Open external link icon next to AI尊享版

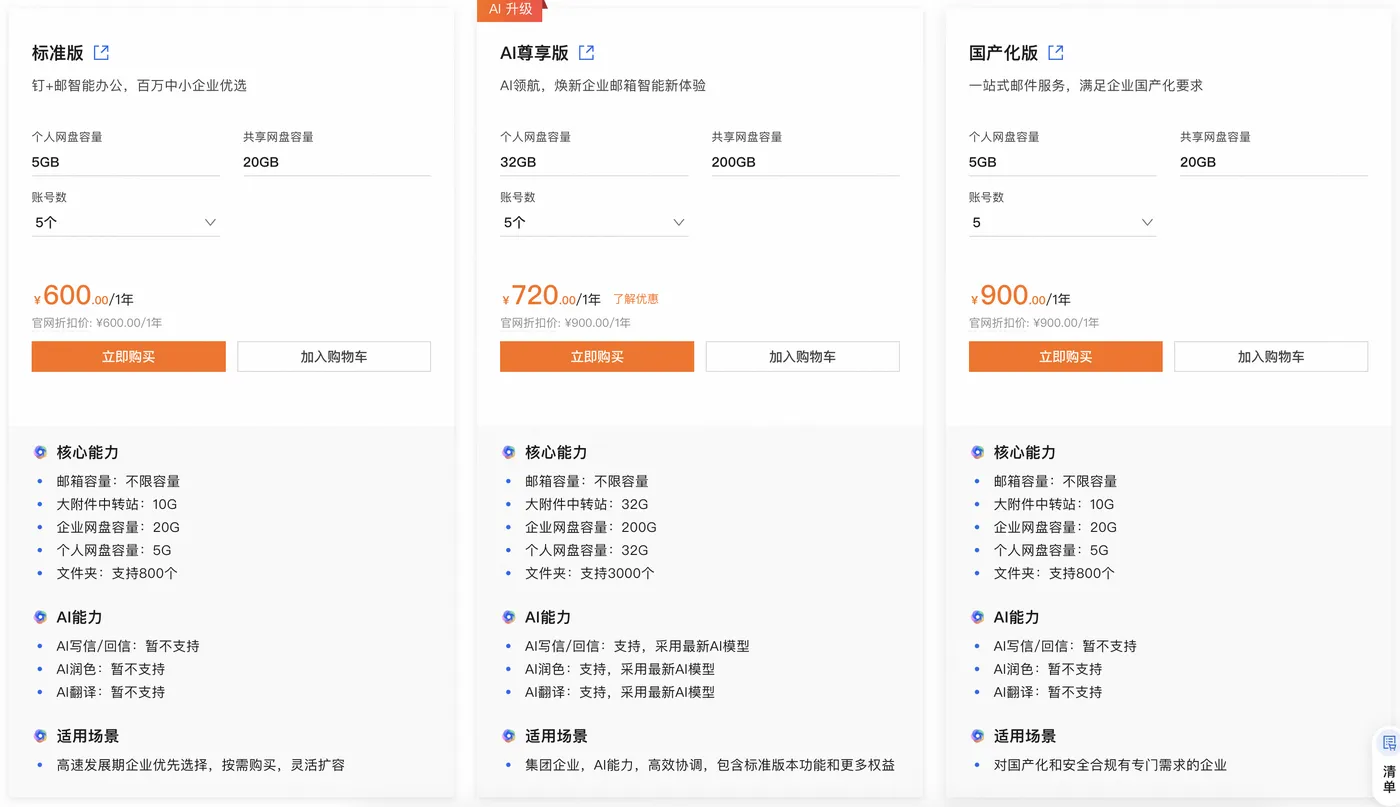point(587,53)
